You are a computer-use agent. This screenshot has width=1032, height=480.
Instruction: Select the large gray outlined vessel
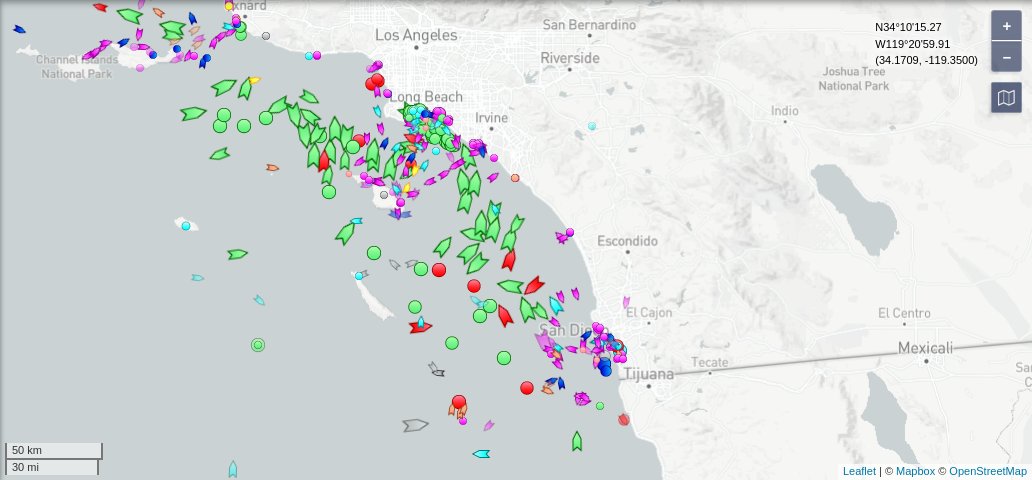(x=415, y=425)
